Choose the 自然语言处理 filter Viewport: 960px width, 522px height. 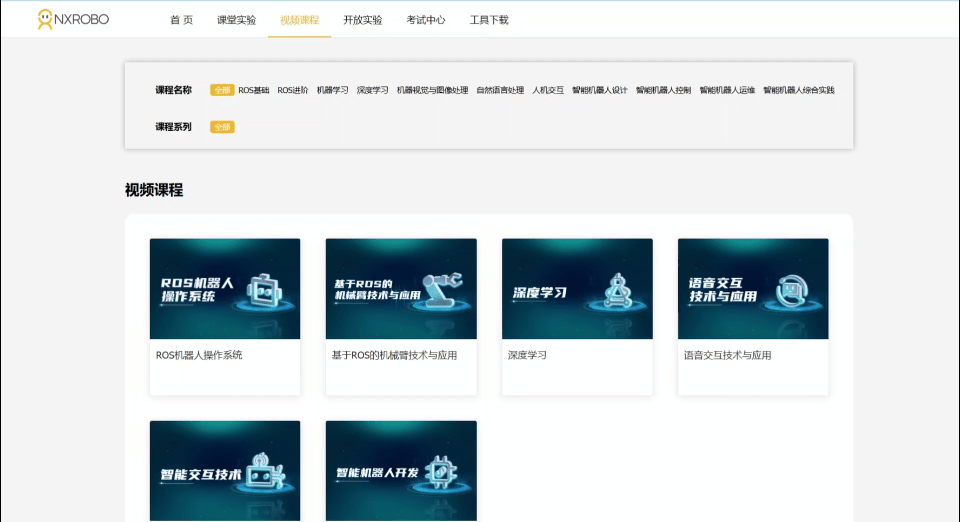tap(500, 90)
